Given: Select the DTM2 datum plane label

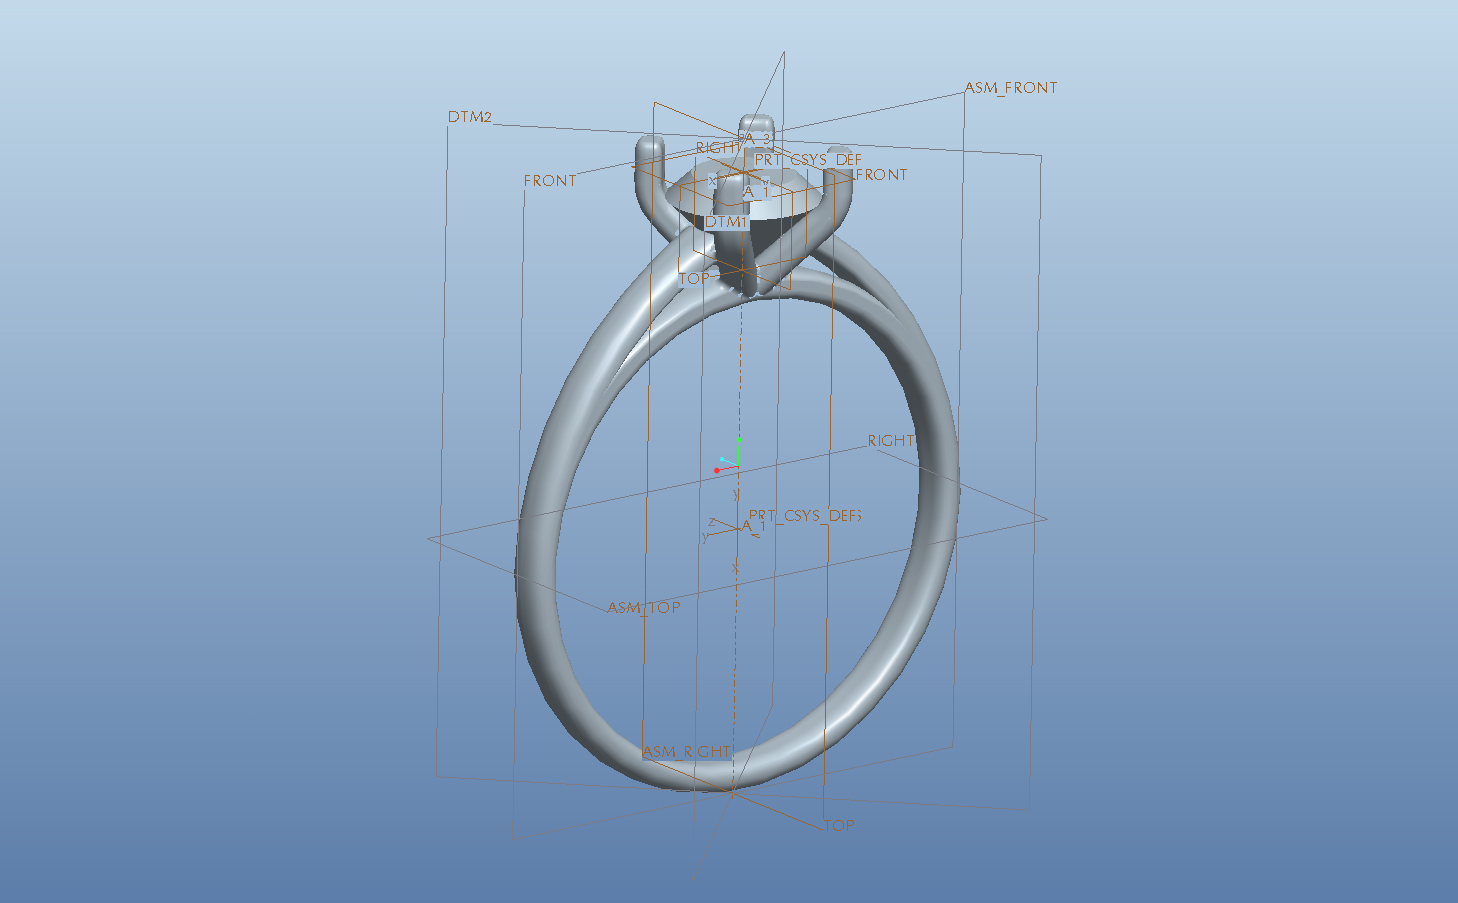Looking at the screenshot, I should click(x=469, y=117).
